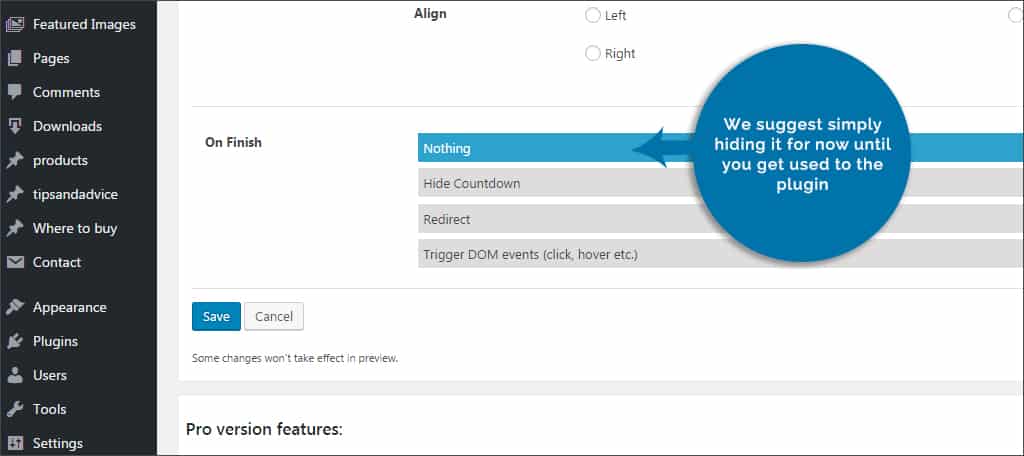
Task: Open the Where to buy menu
Action: [75, 228]
